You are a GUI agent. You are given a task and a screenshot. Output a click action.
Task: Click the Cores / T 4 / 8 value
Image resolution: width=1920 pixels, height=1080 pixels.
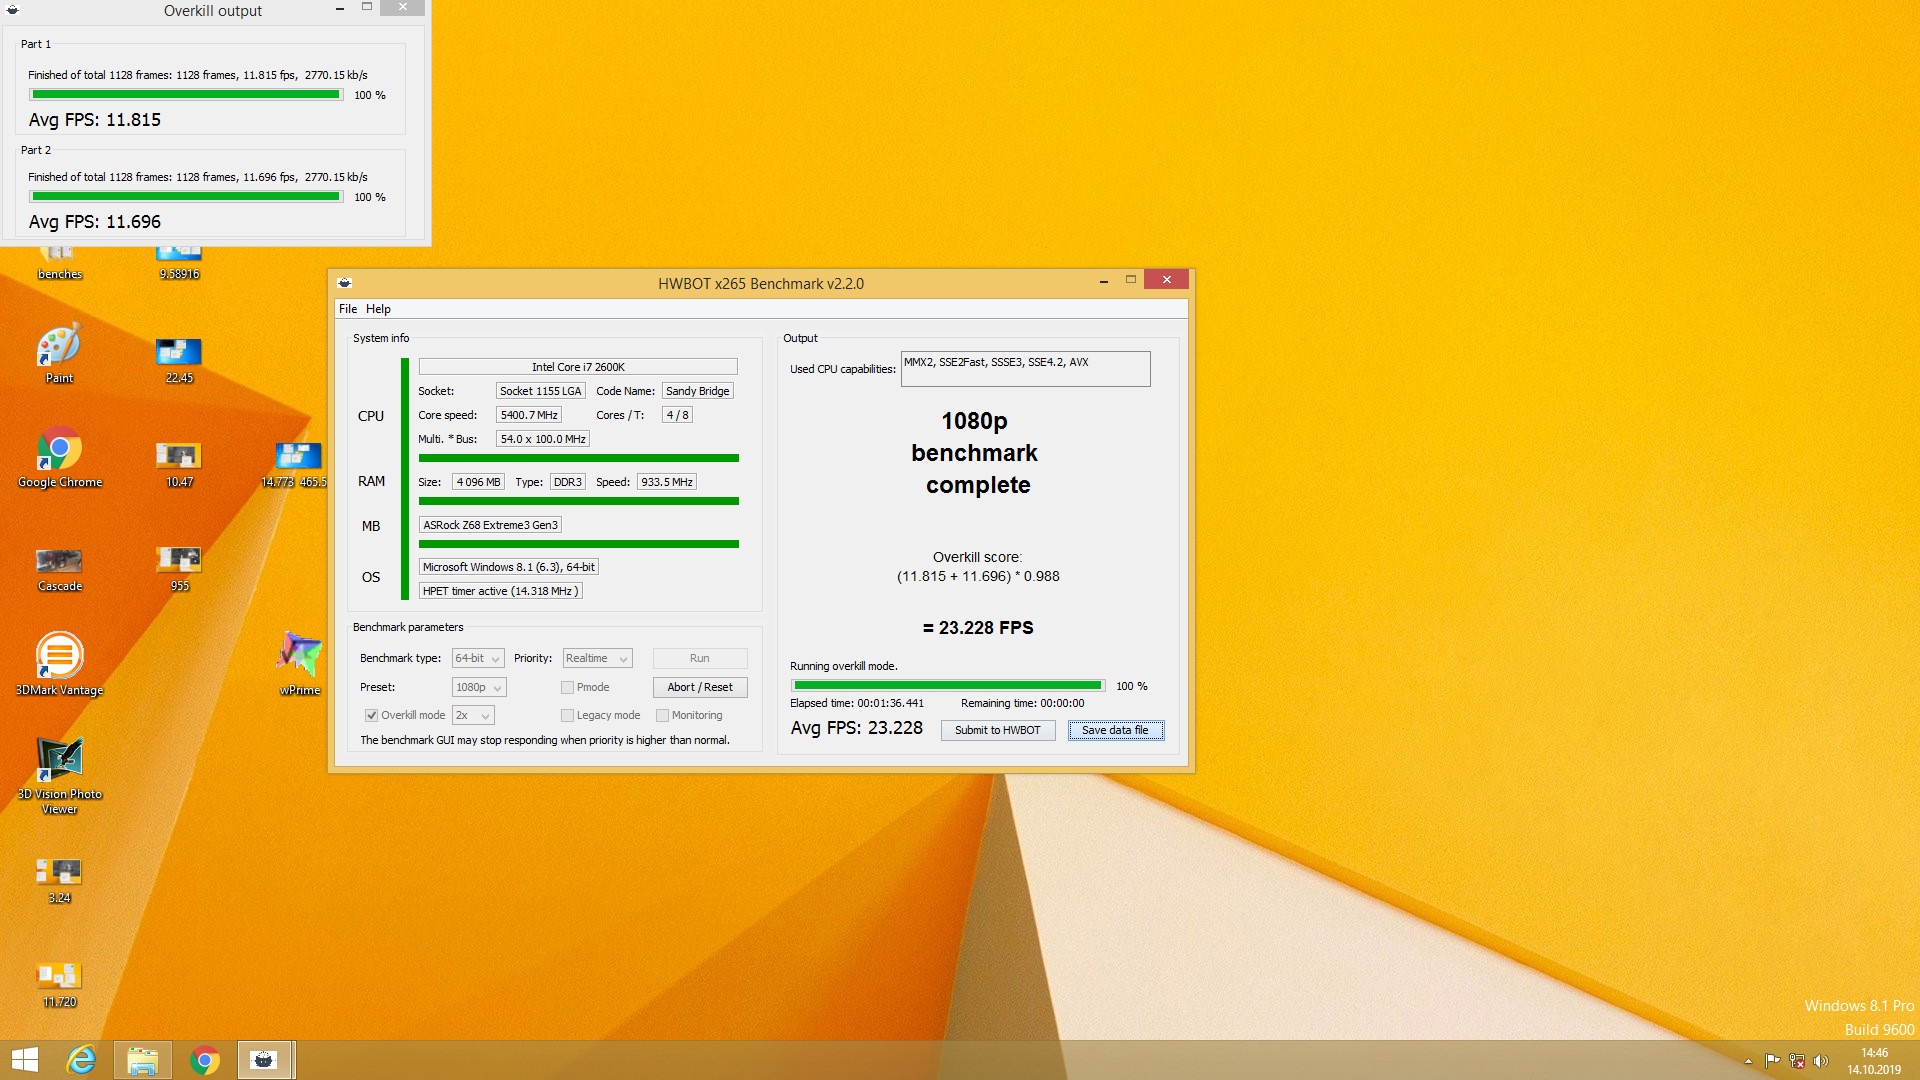tap(677, 415)
